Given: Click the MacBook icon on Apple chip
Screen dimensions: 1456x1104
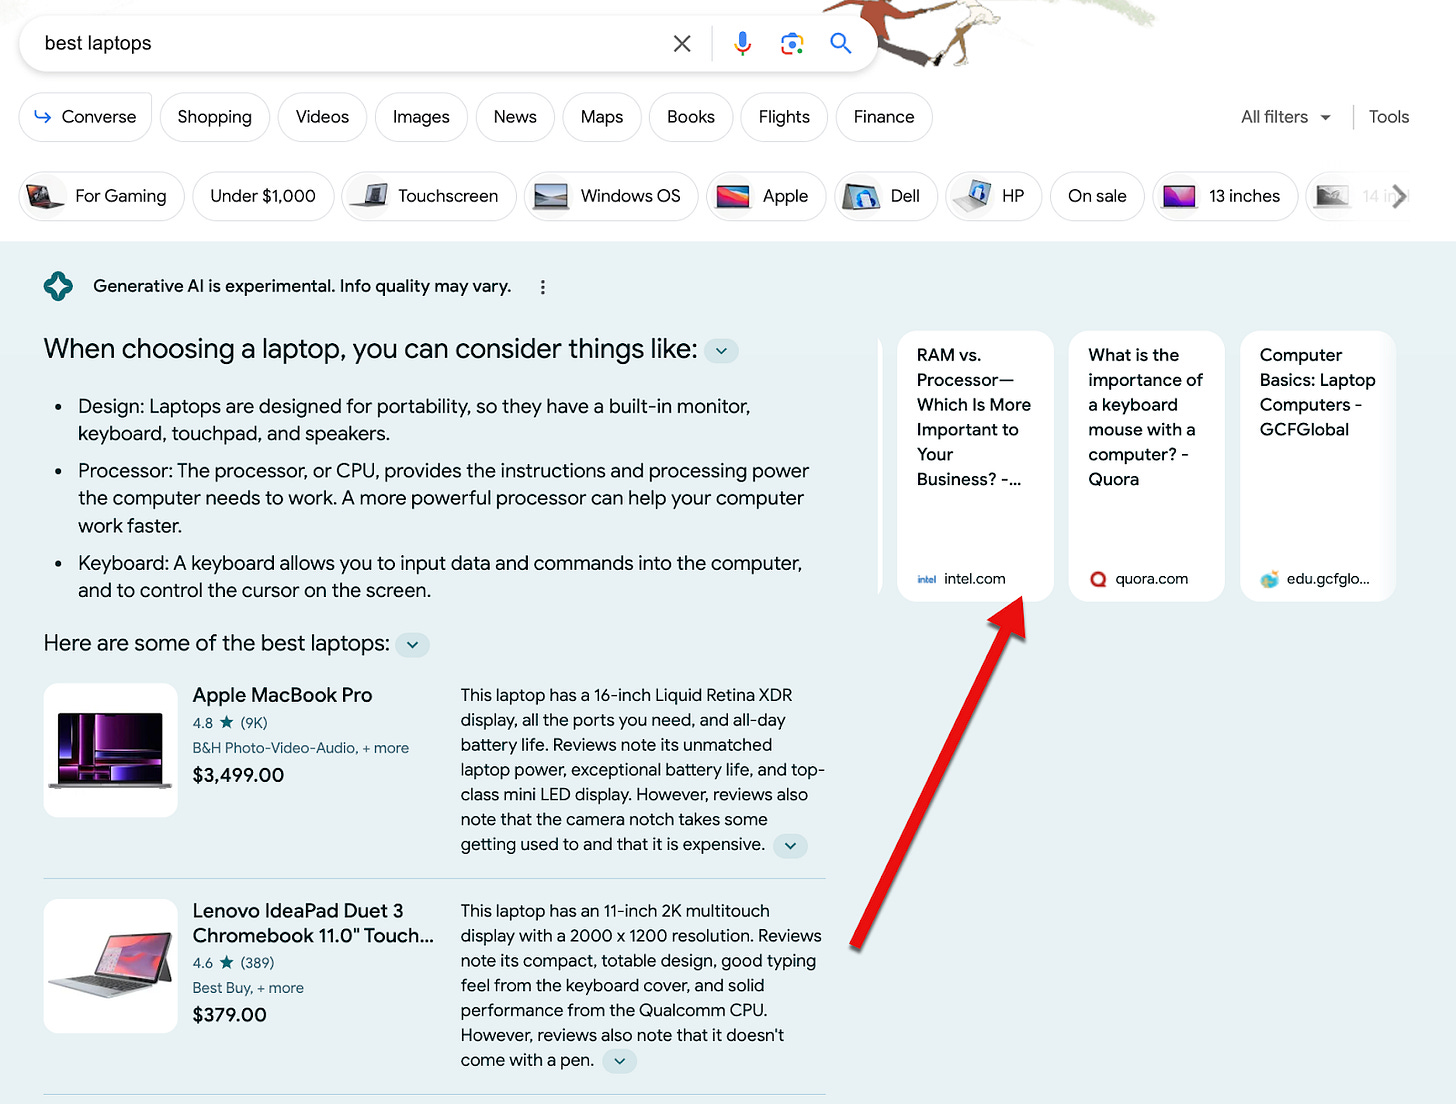Looking at the screenshot, I should (x=734, y=196).
